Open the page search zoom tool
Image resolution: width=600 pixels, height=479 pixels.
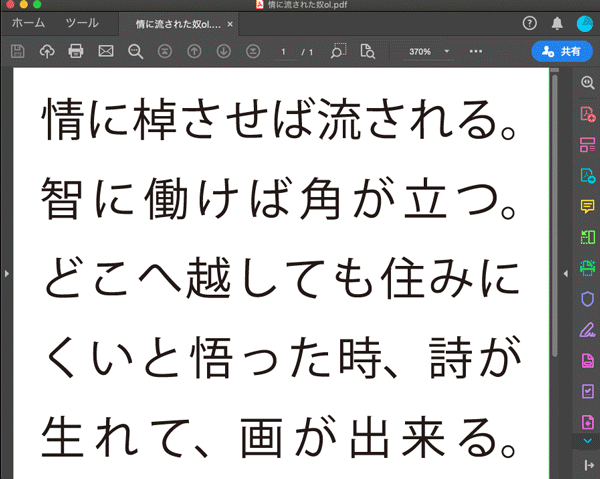367,51
